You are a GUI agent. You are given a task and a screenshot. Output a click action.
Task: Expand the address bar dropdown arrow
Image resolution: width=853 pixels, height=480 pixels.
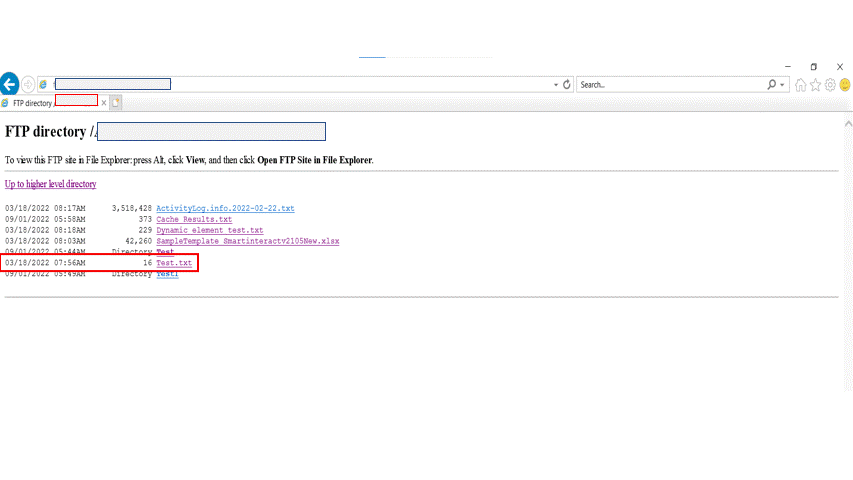click(x=556, y=85)
